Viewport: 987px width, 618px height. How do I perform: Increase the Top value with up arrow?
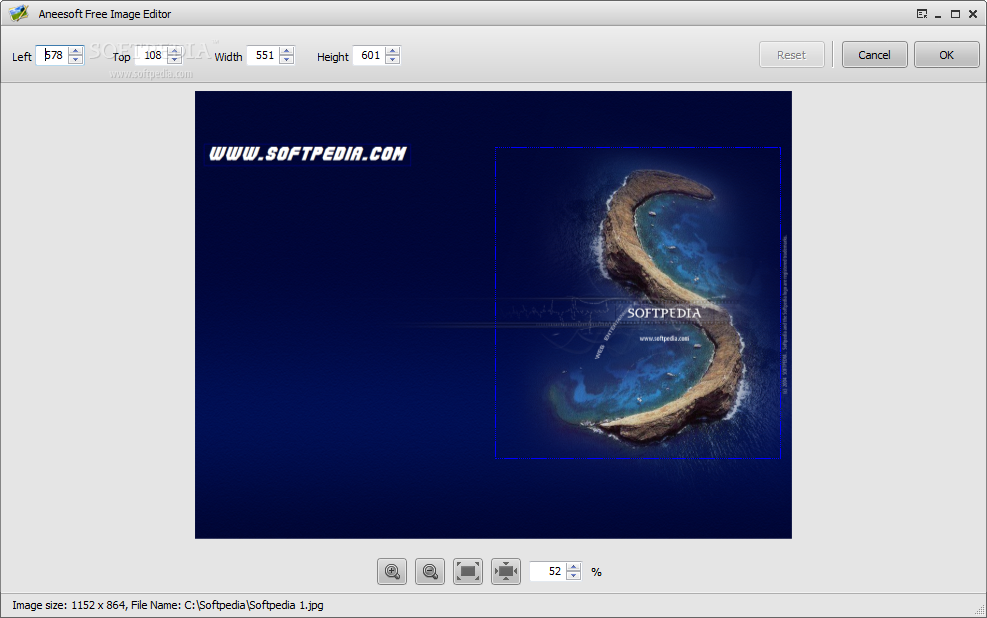click(174, 51)
